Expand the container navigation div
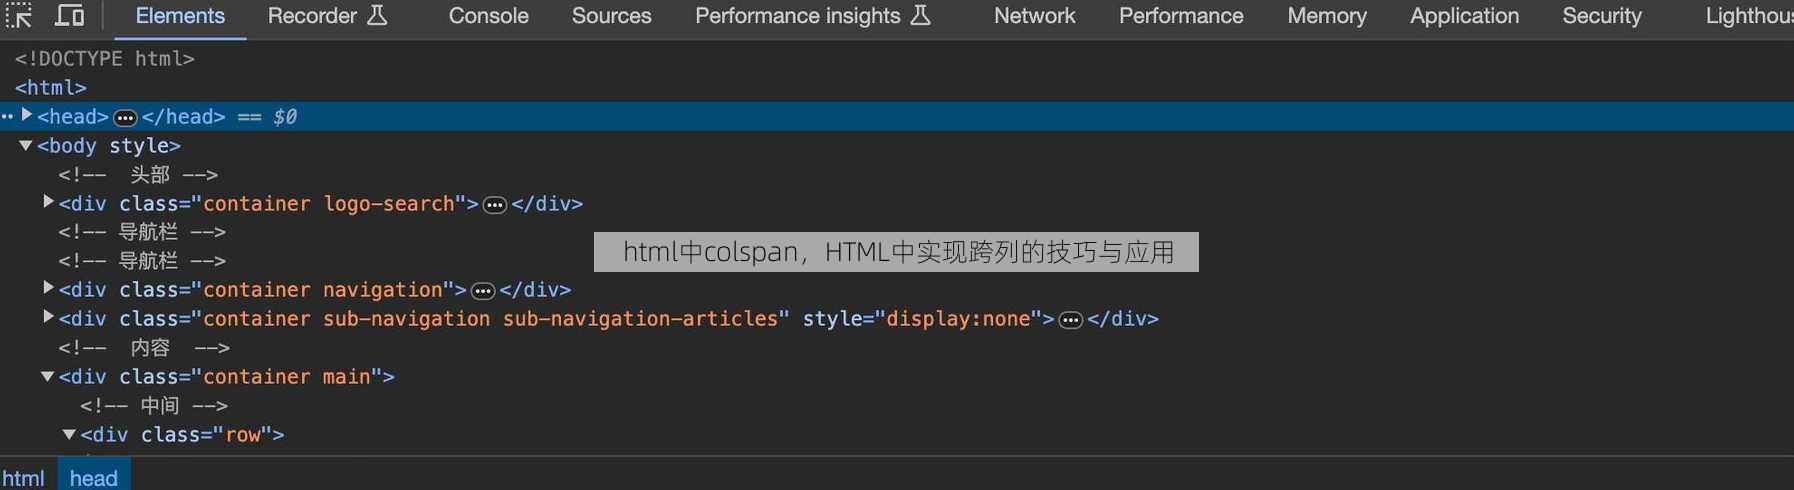Screen dimensions: 1794x490 pyautogui.click(x=48, y=288)
